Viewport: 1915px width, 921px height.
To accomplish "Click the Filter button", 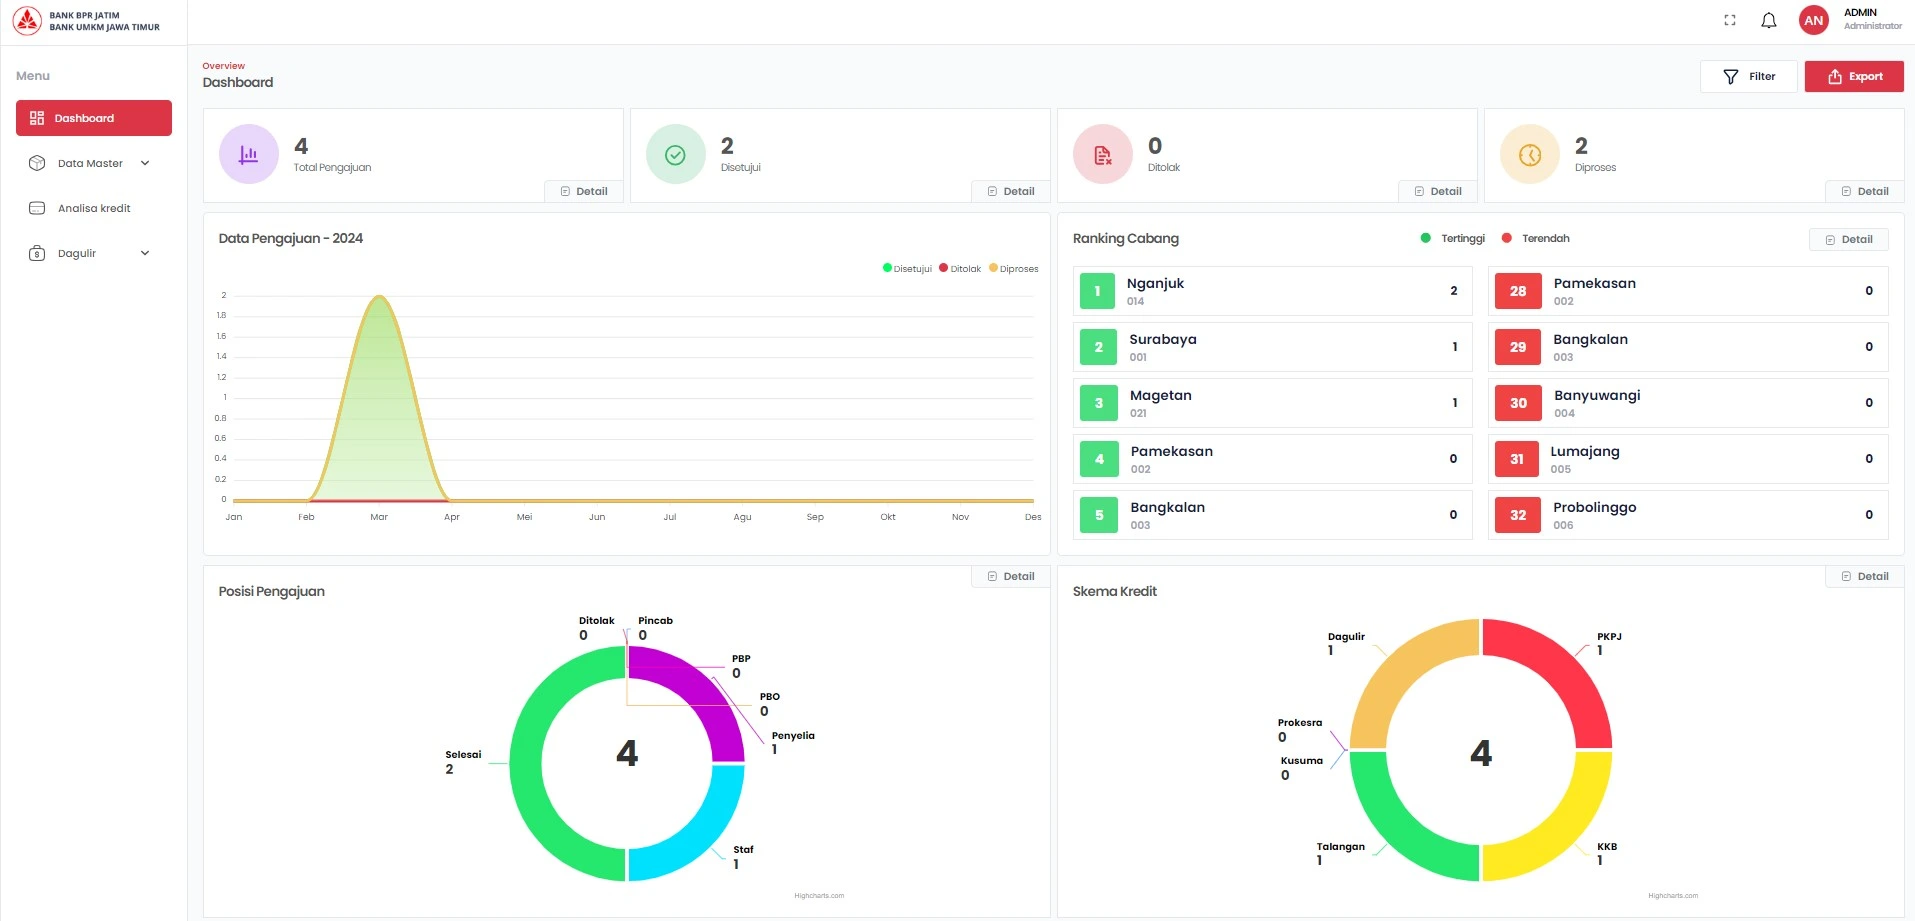I will click(1749, 76).
